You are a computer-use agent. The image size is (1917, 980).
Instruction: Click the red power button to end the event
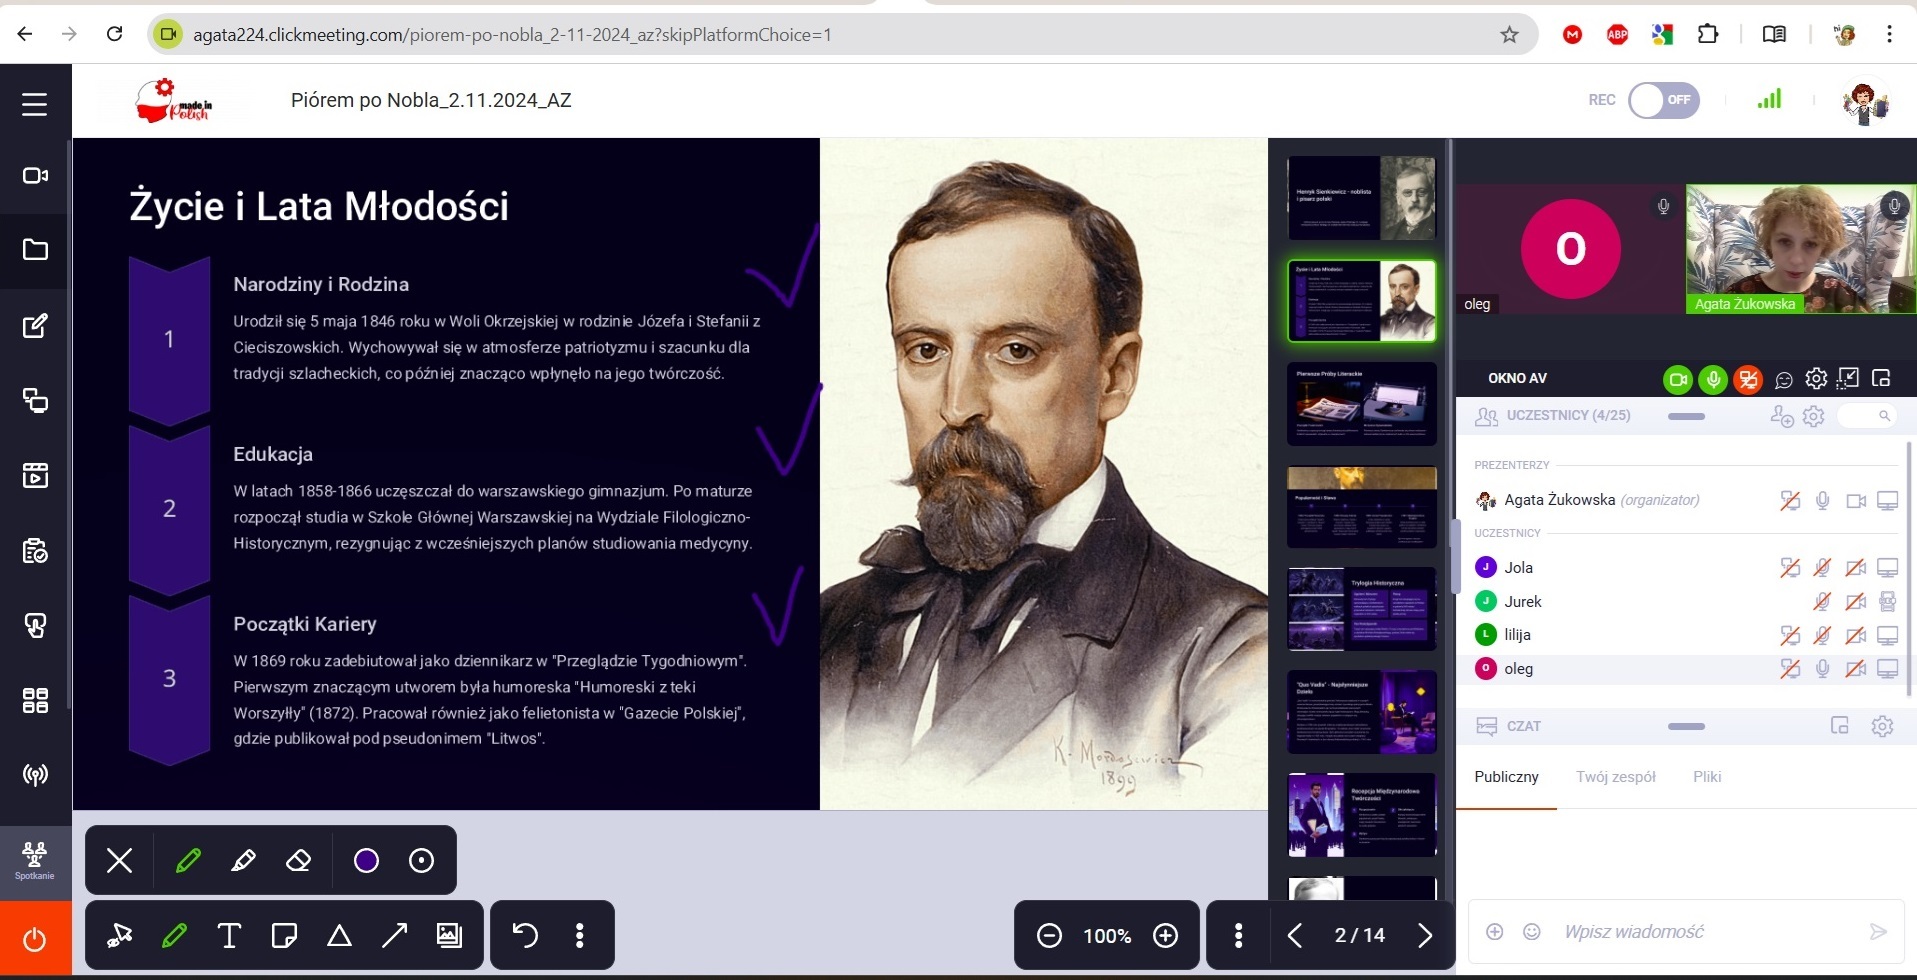pyautogui.click(x=35, y=939)
